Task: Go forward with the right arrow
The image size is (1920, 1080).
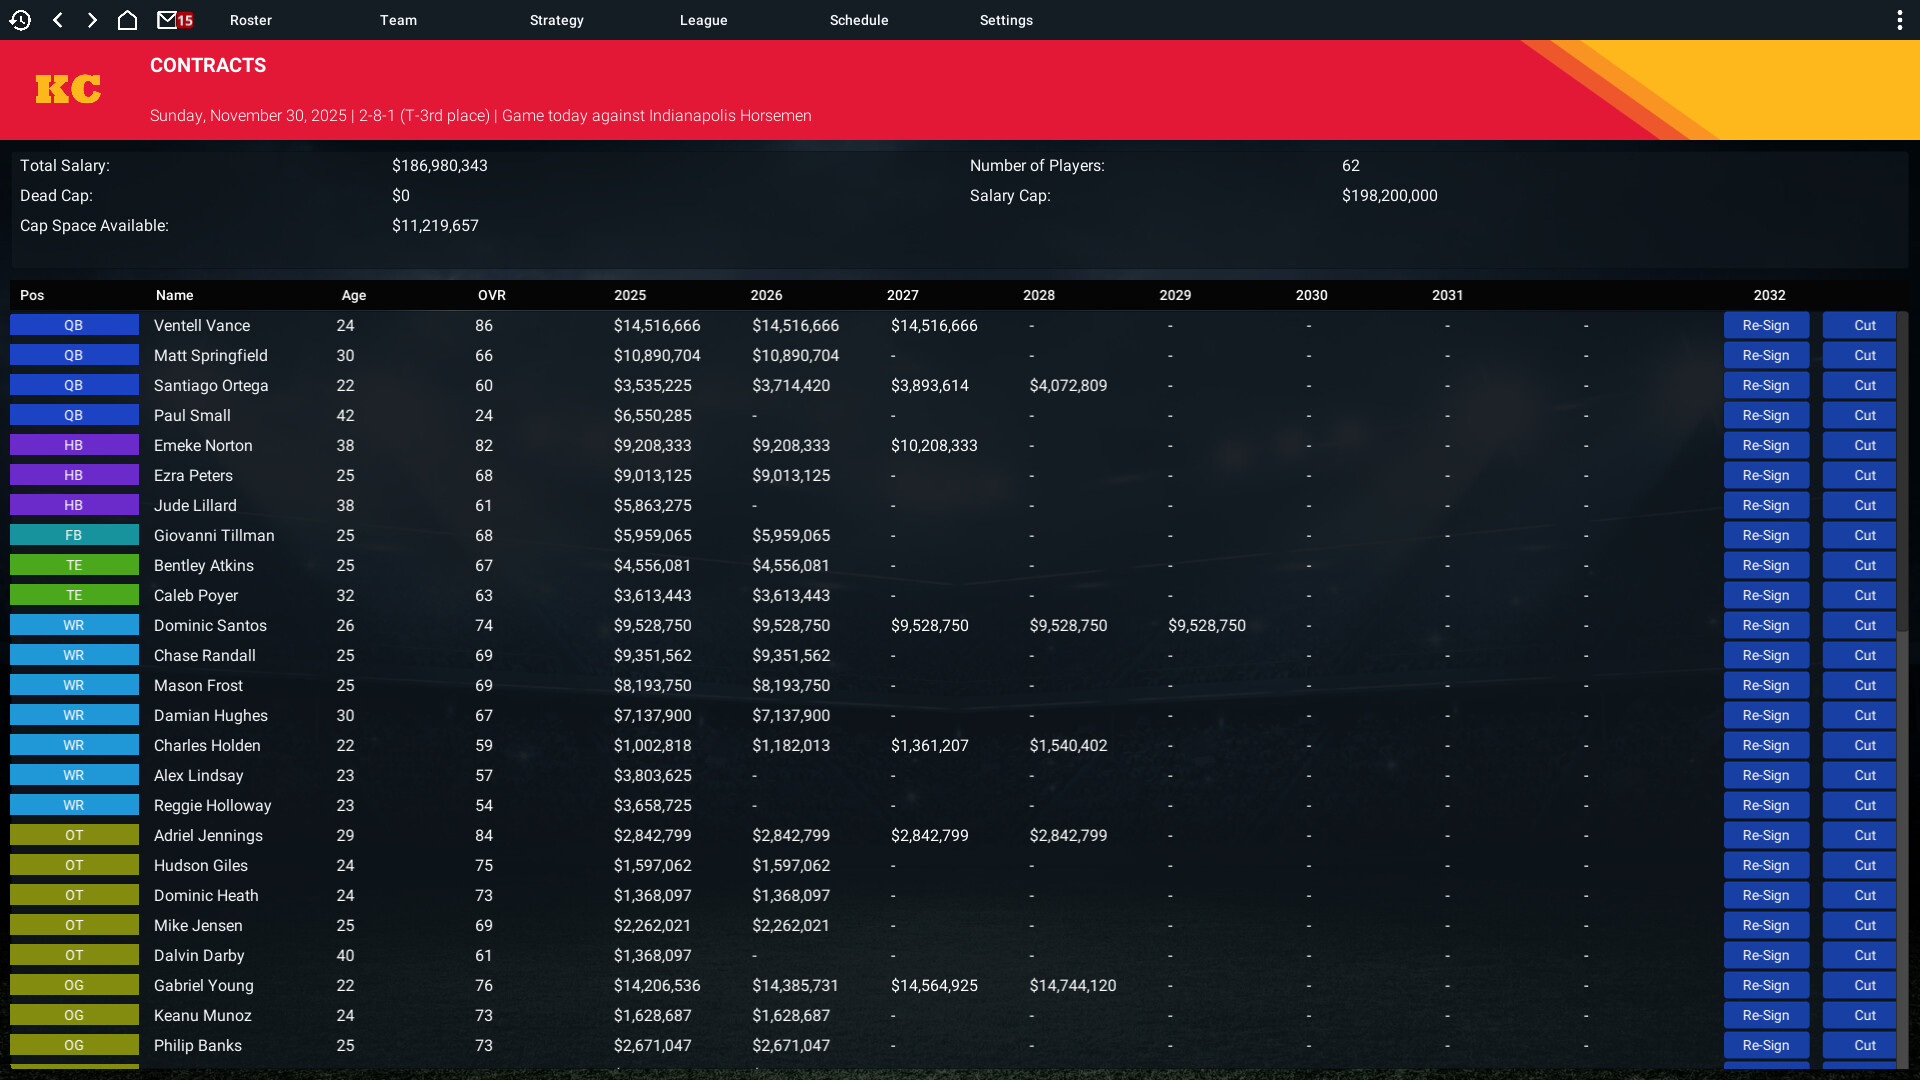Action: pyautogui.click(x=92, y=20)
